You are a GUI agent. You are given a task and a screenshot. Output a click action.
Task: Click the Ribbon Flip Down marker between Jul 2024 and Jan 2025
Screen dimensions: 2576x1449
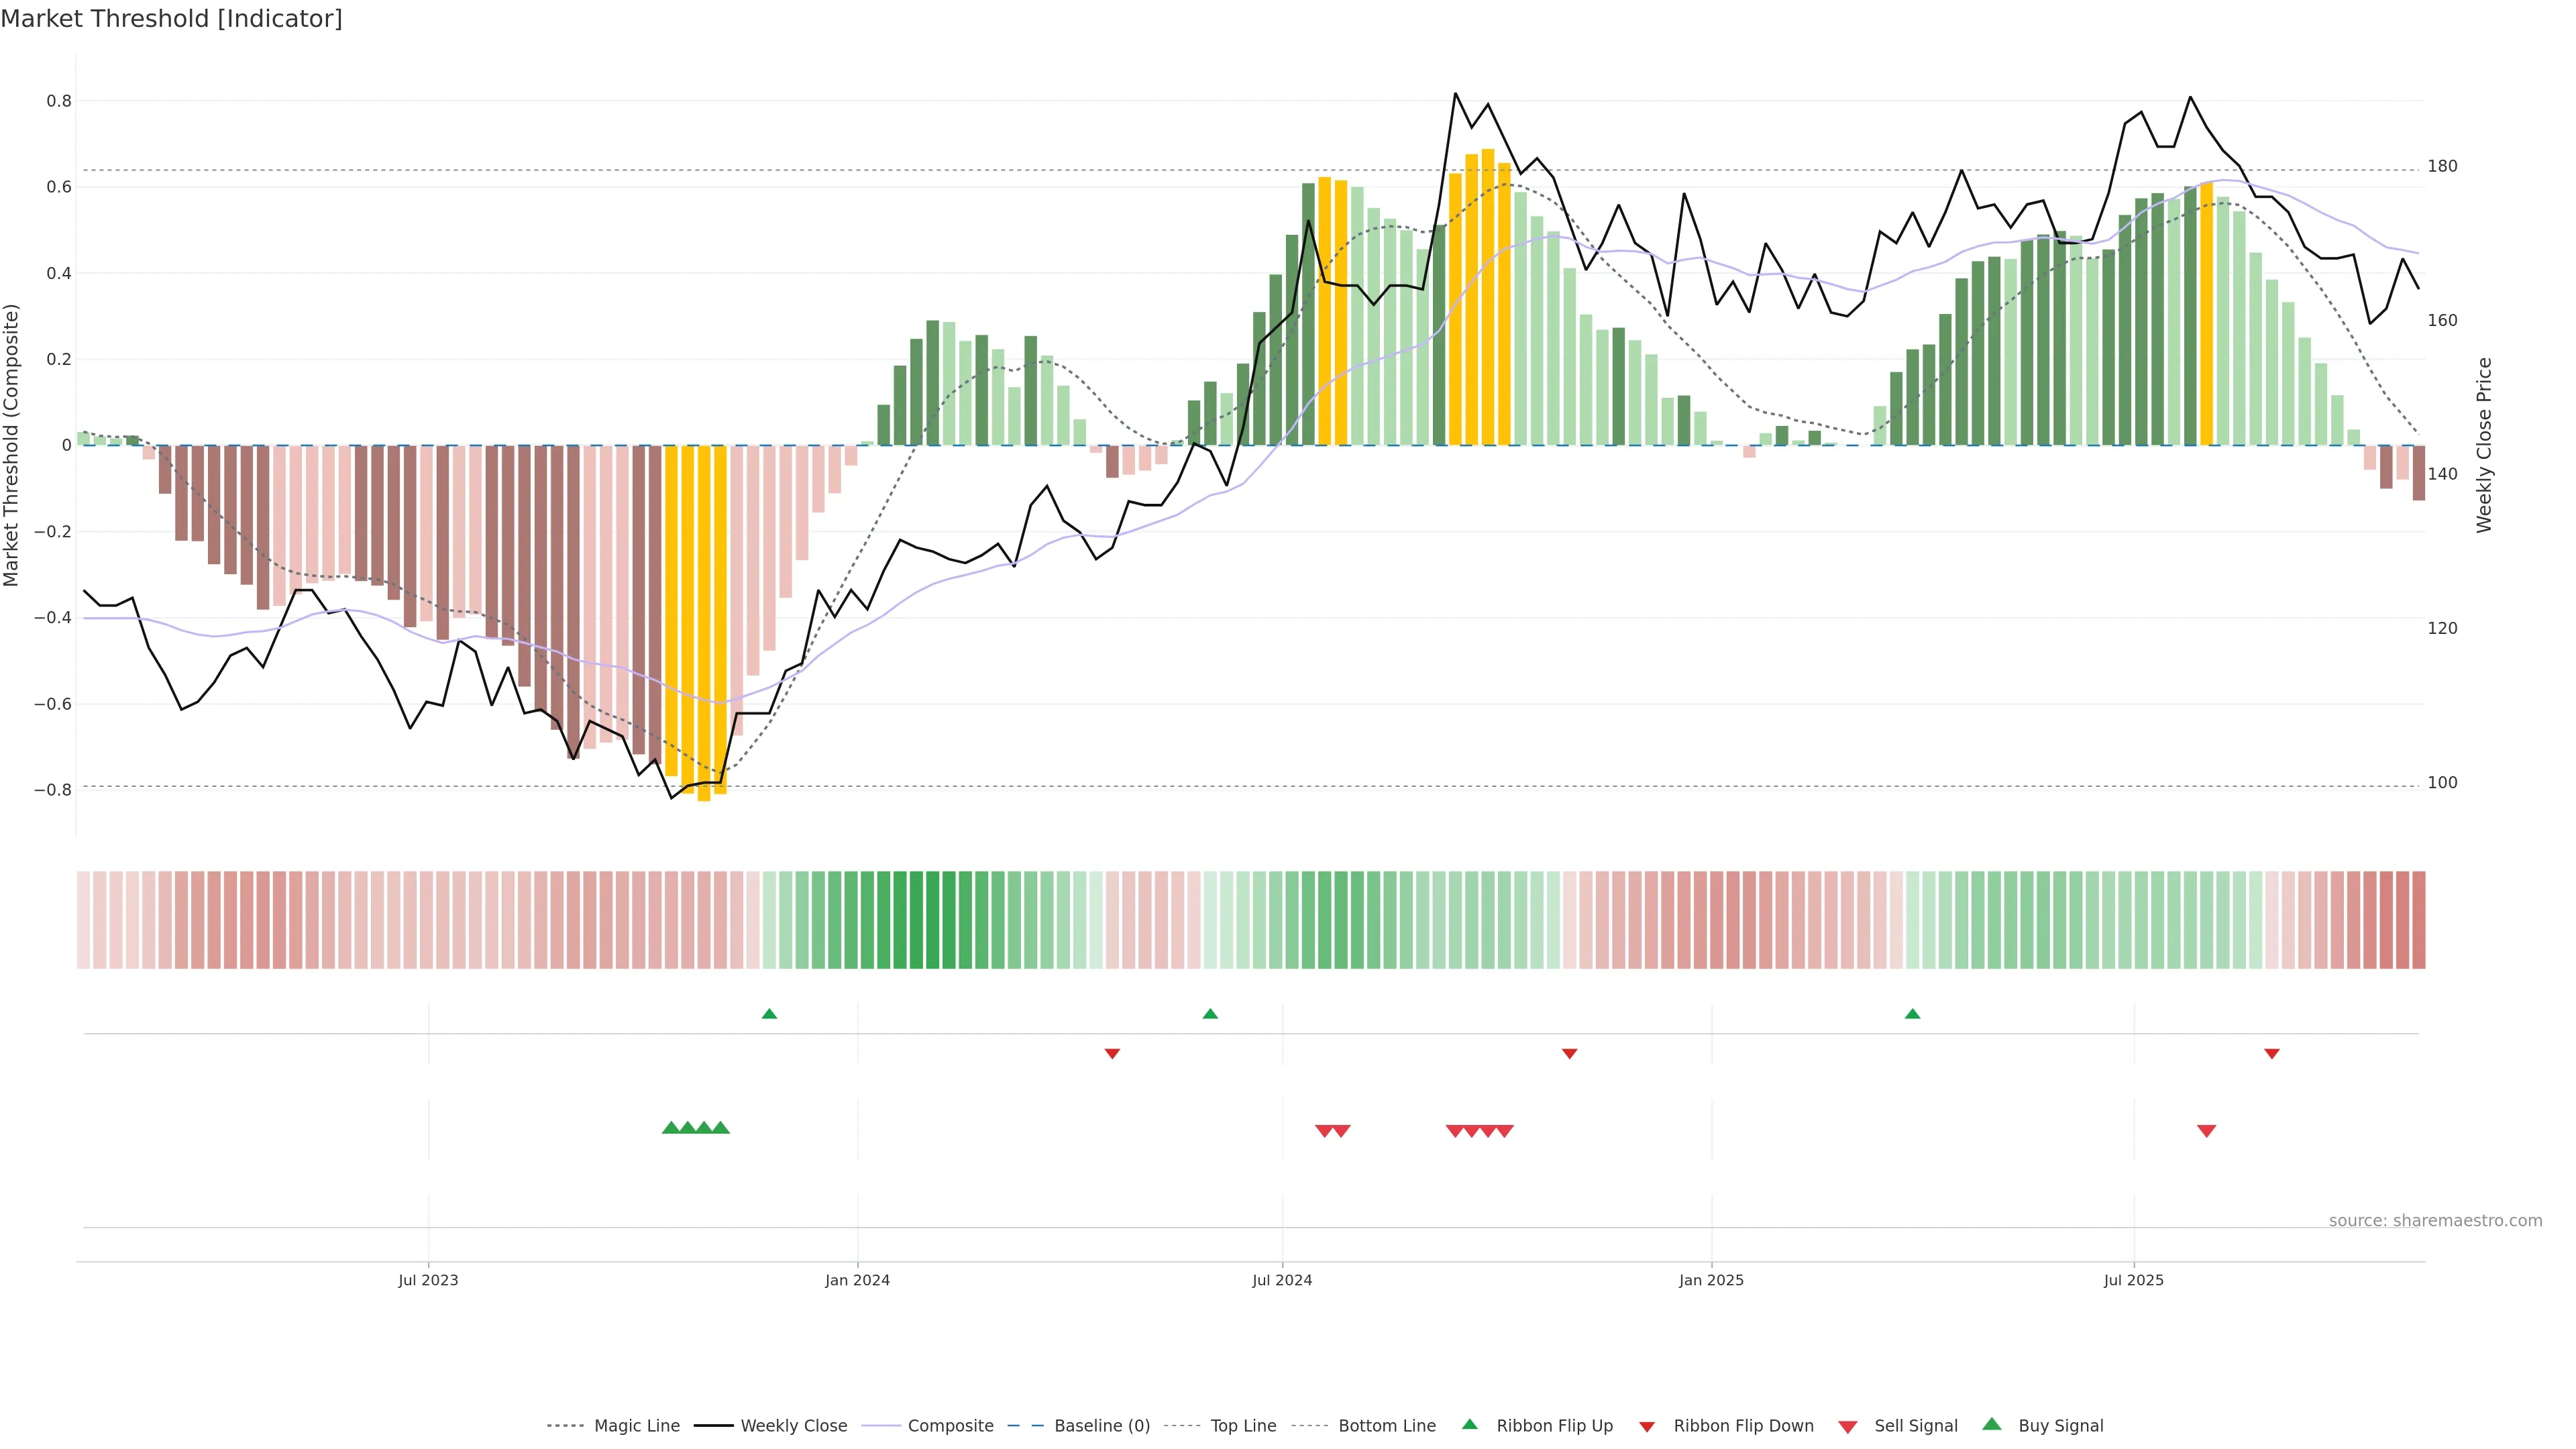(1569, 1053)
